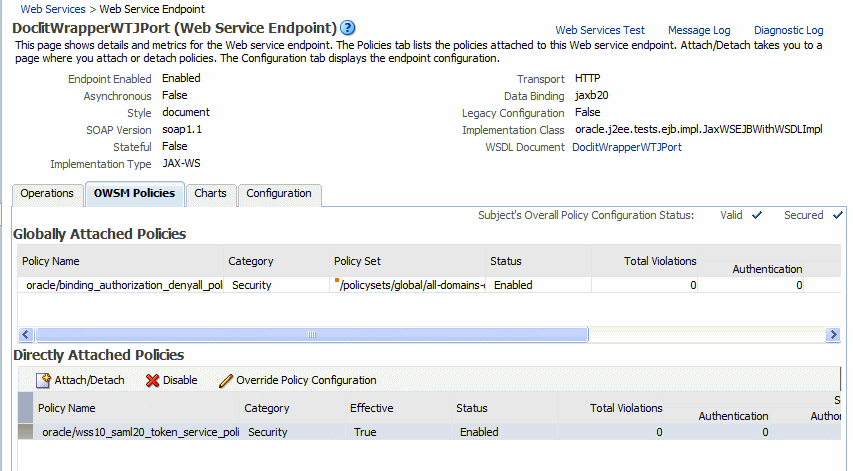Go to the Web Services breadcrumb link

[x=53, y=9]
